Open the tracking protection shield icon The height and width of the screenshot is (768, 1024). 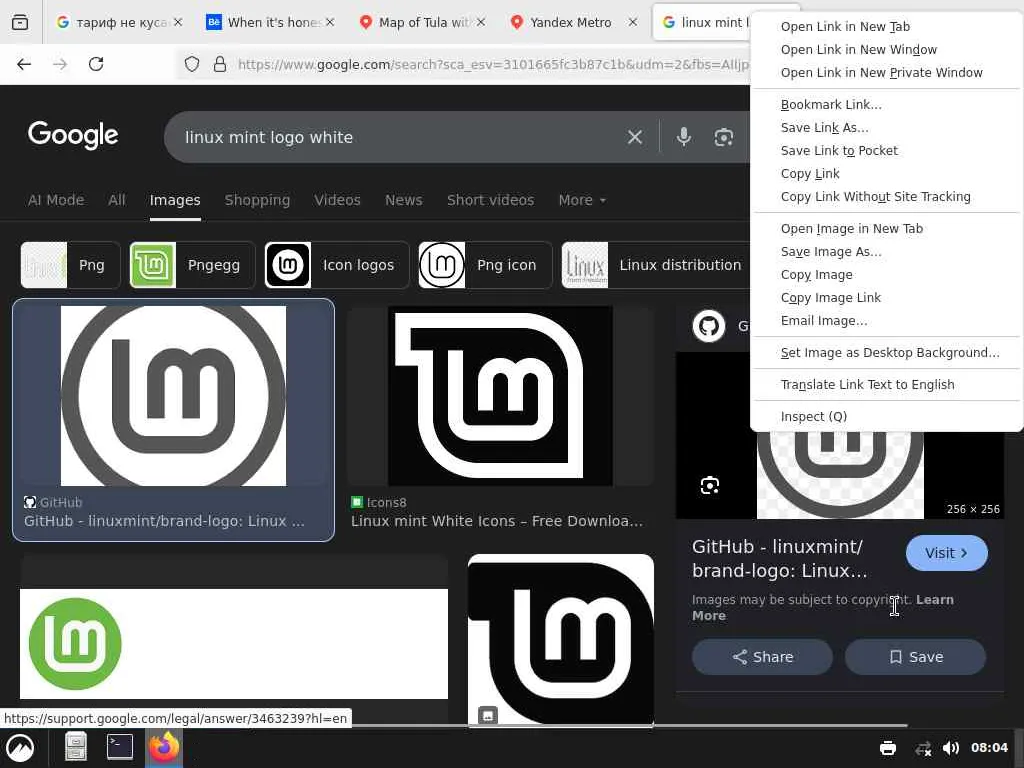(191, 64)
